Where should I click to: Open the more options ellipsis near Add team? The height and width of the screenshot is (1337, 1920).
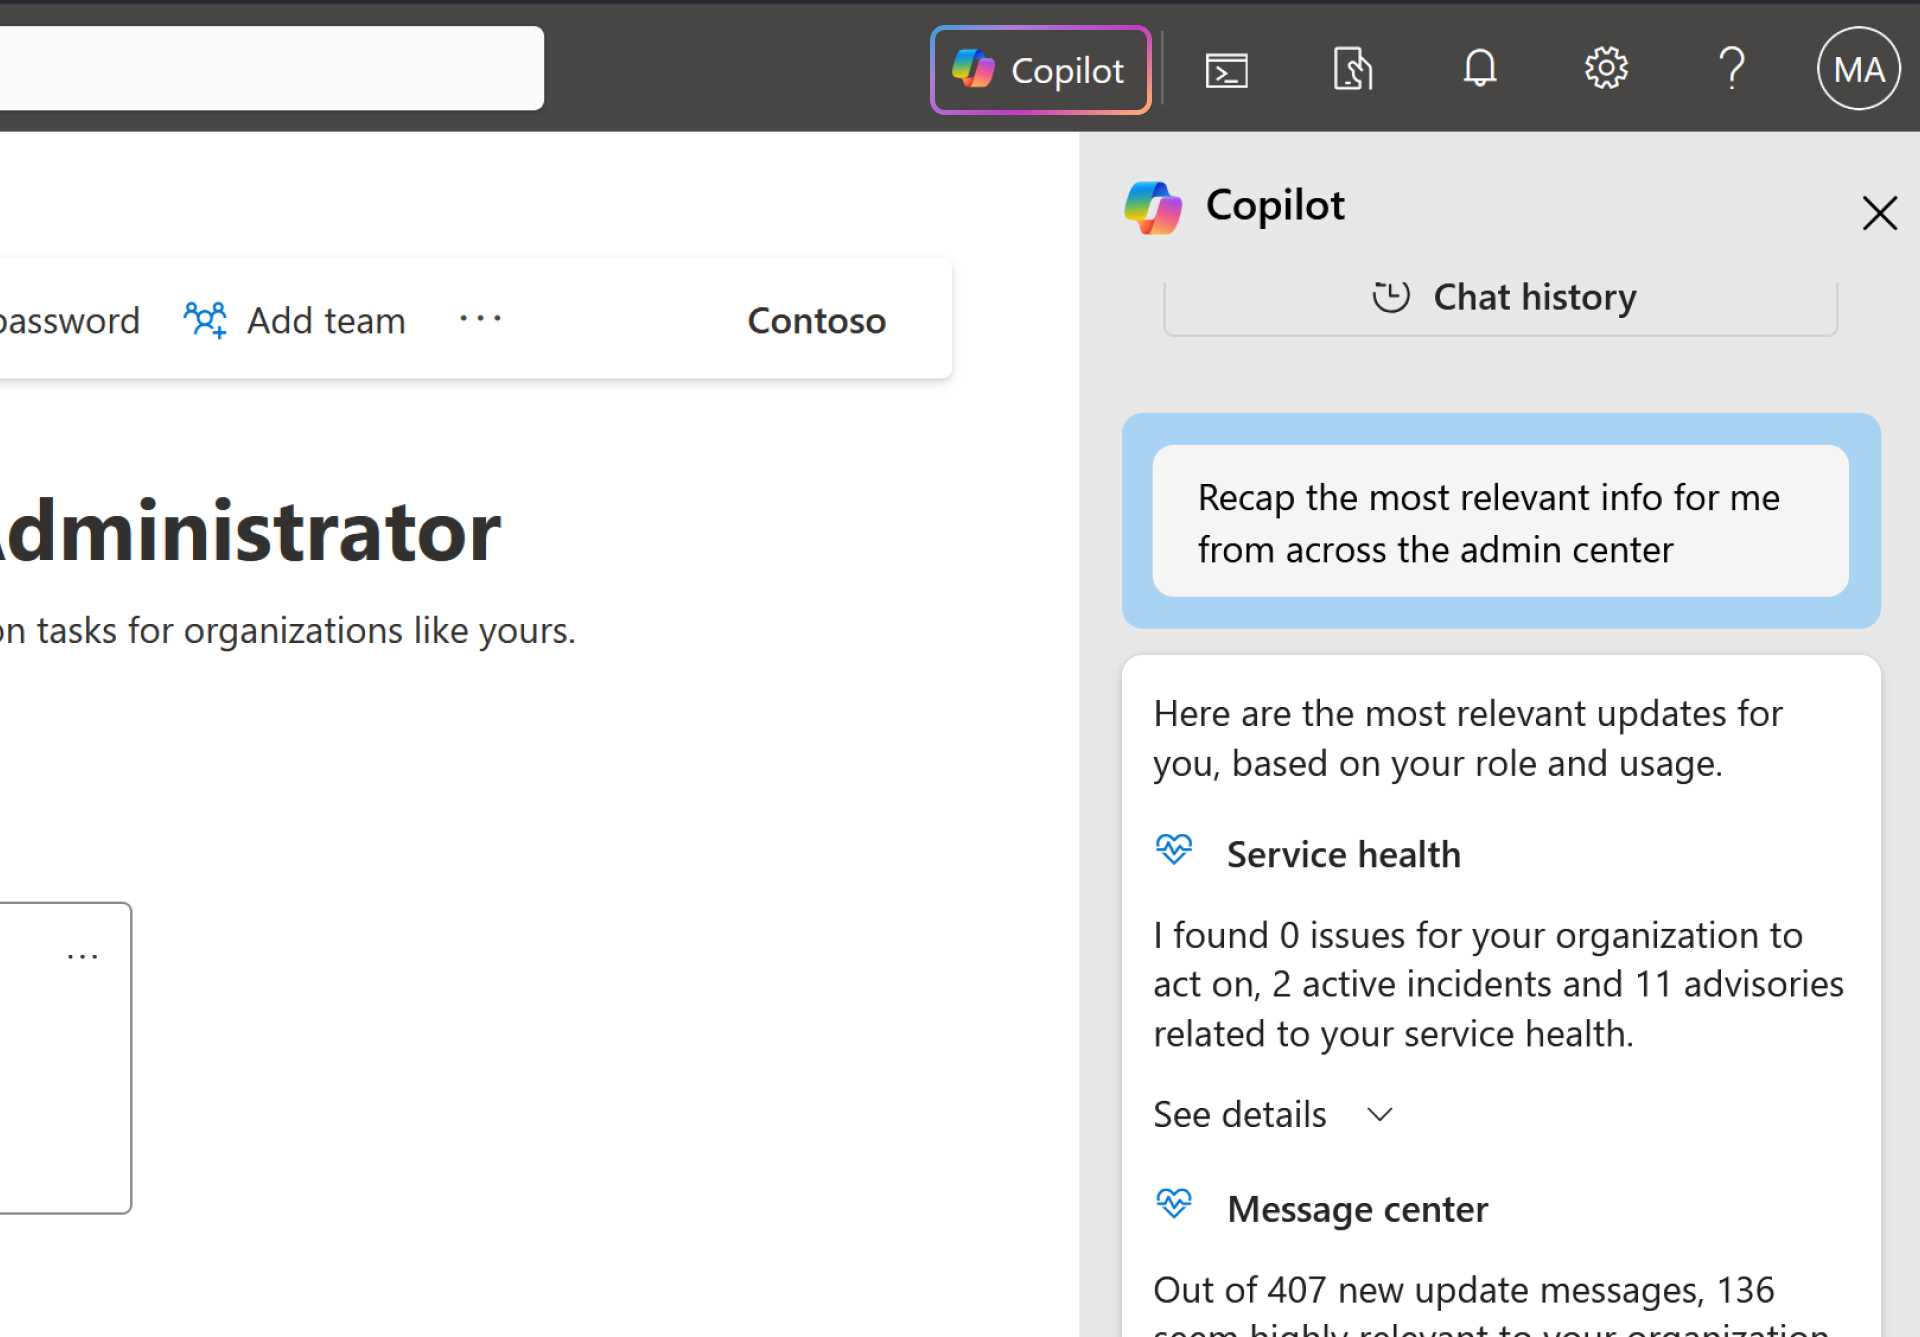pyautogui.click(x=480, y=318)
